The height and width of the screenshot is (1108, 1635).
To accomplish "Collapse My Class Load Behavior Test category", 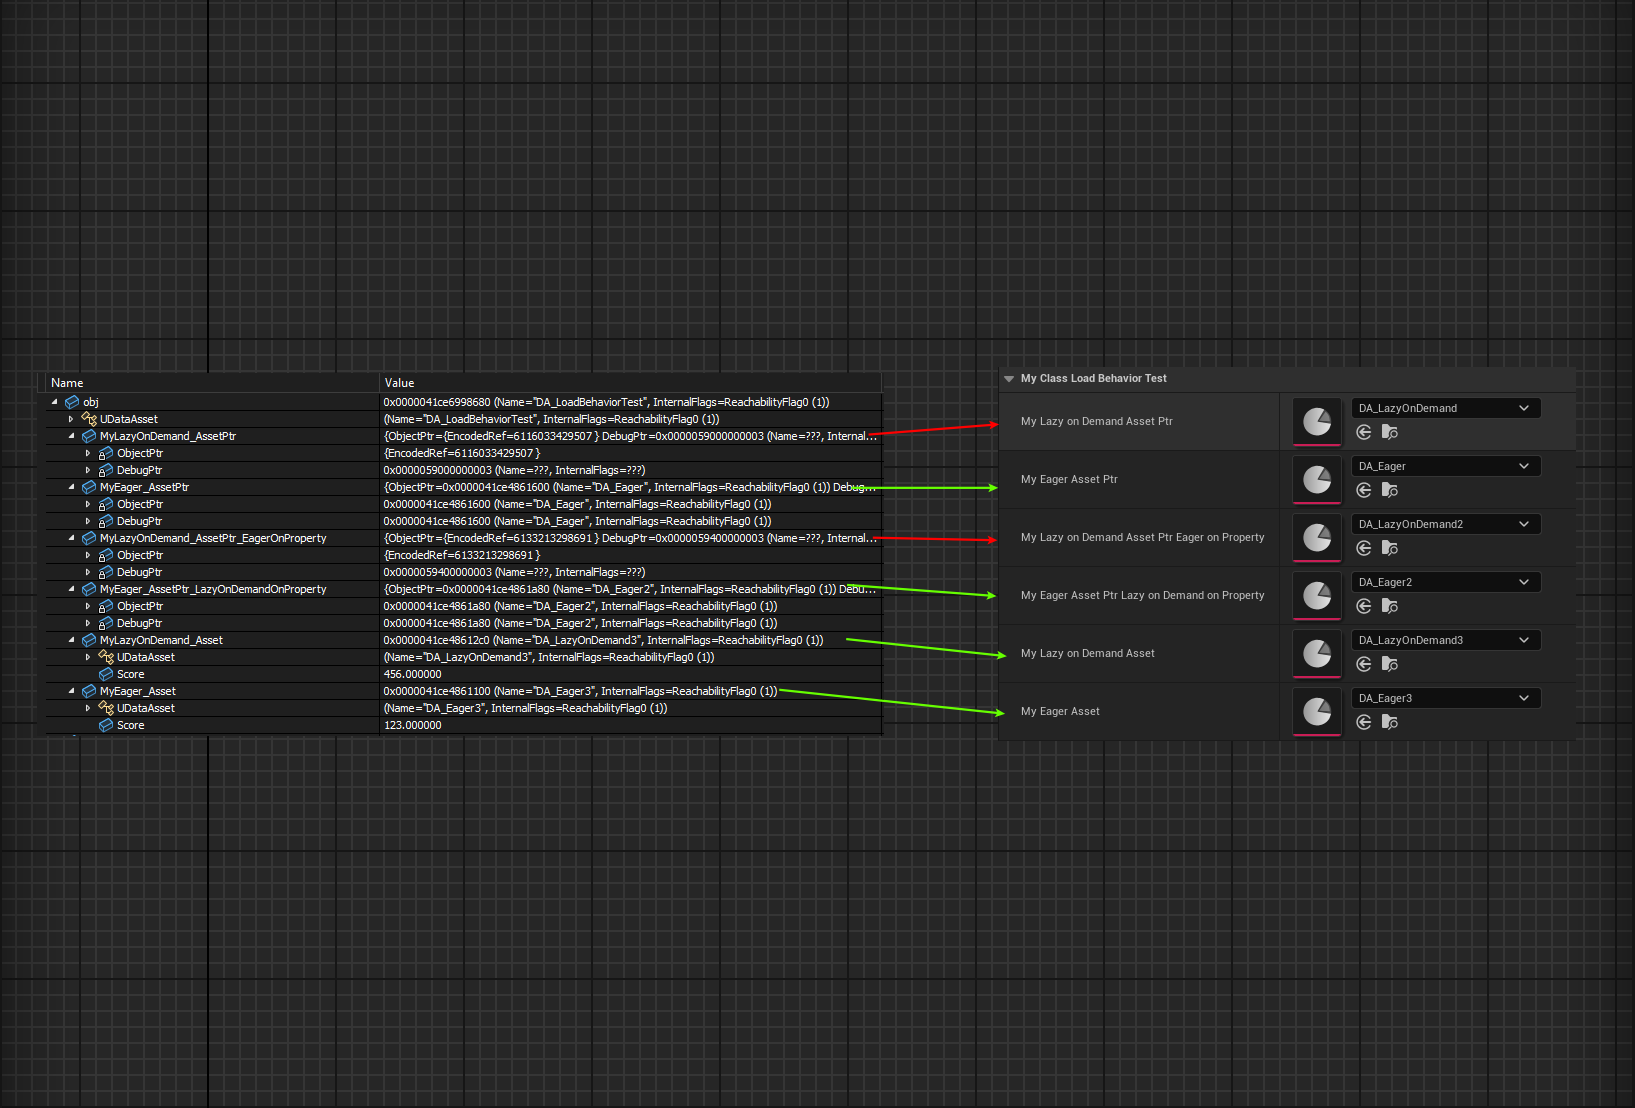I will tap(1009, 379).
